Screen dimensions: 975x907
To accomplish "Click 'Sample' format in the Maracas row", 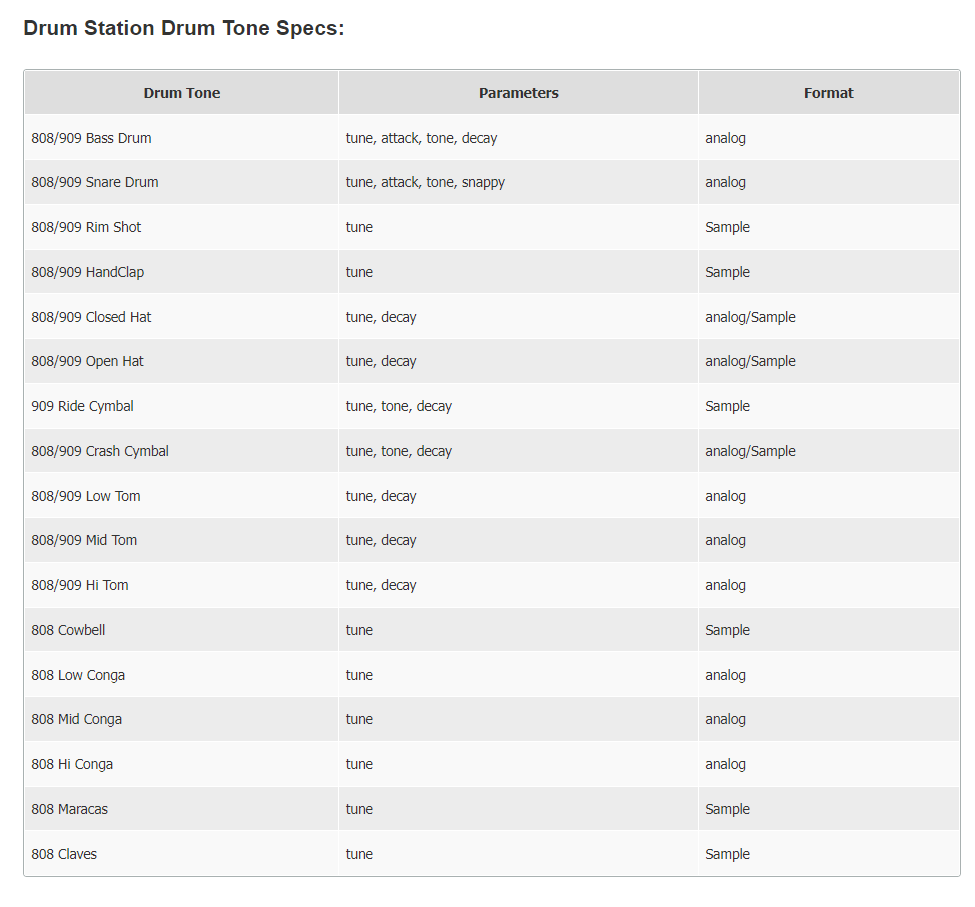I will pyautogui.click(x=829, y=809).
